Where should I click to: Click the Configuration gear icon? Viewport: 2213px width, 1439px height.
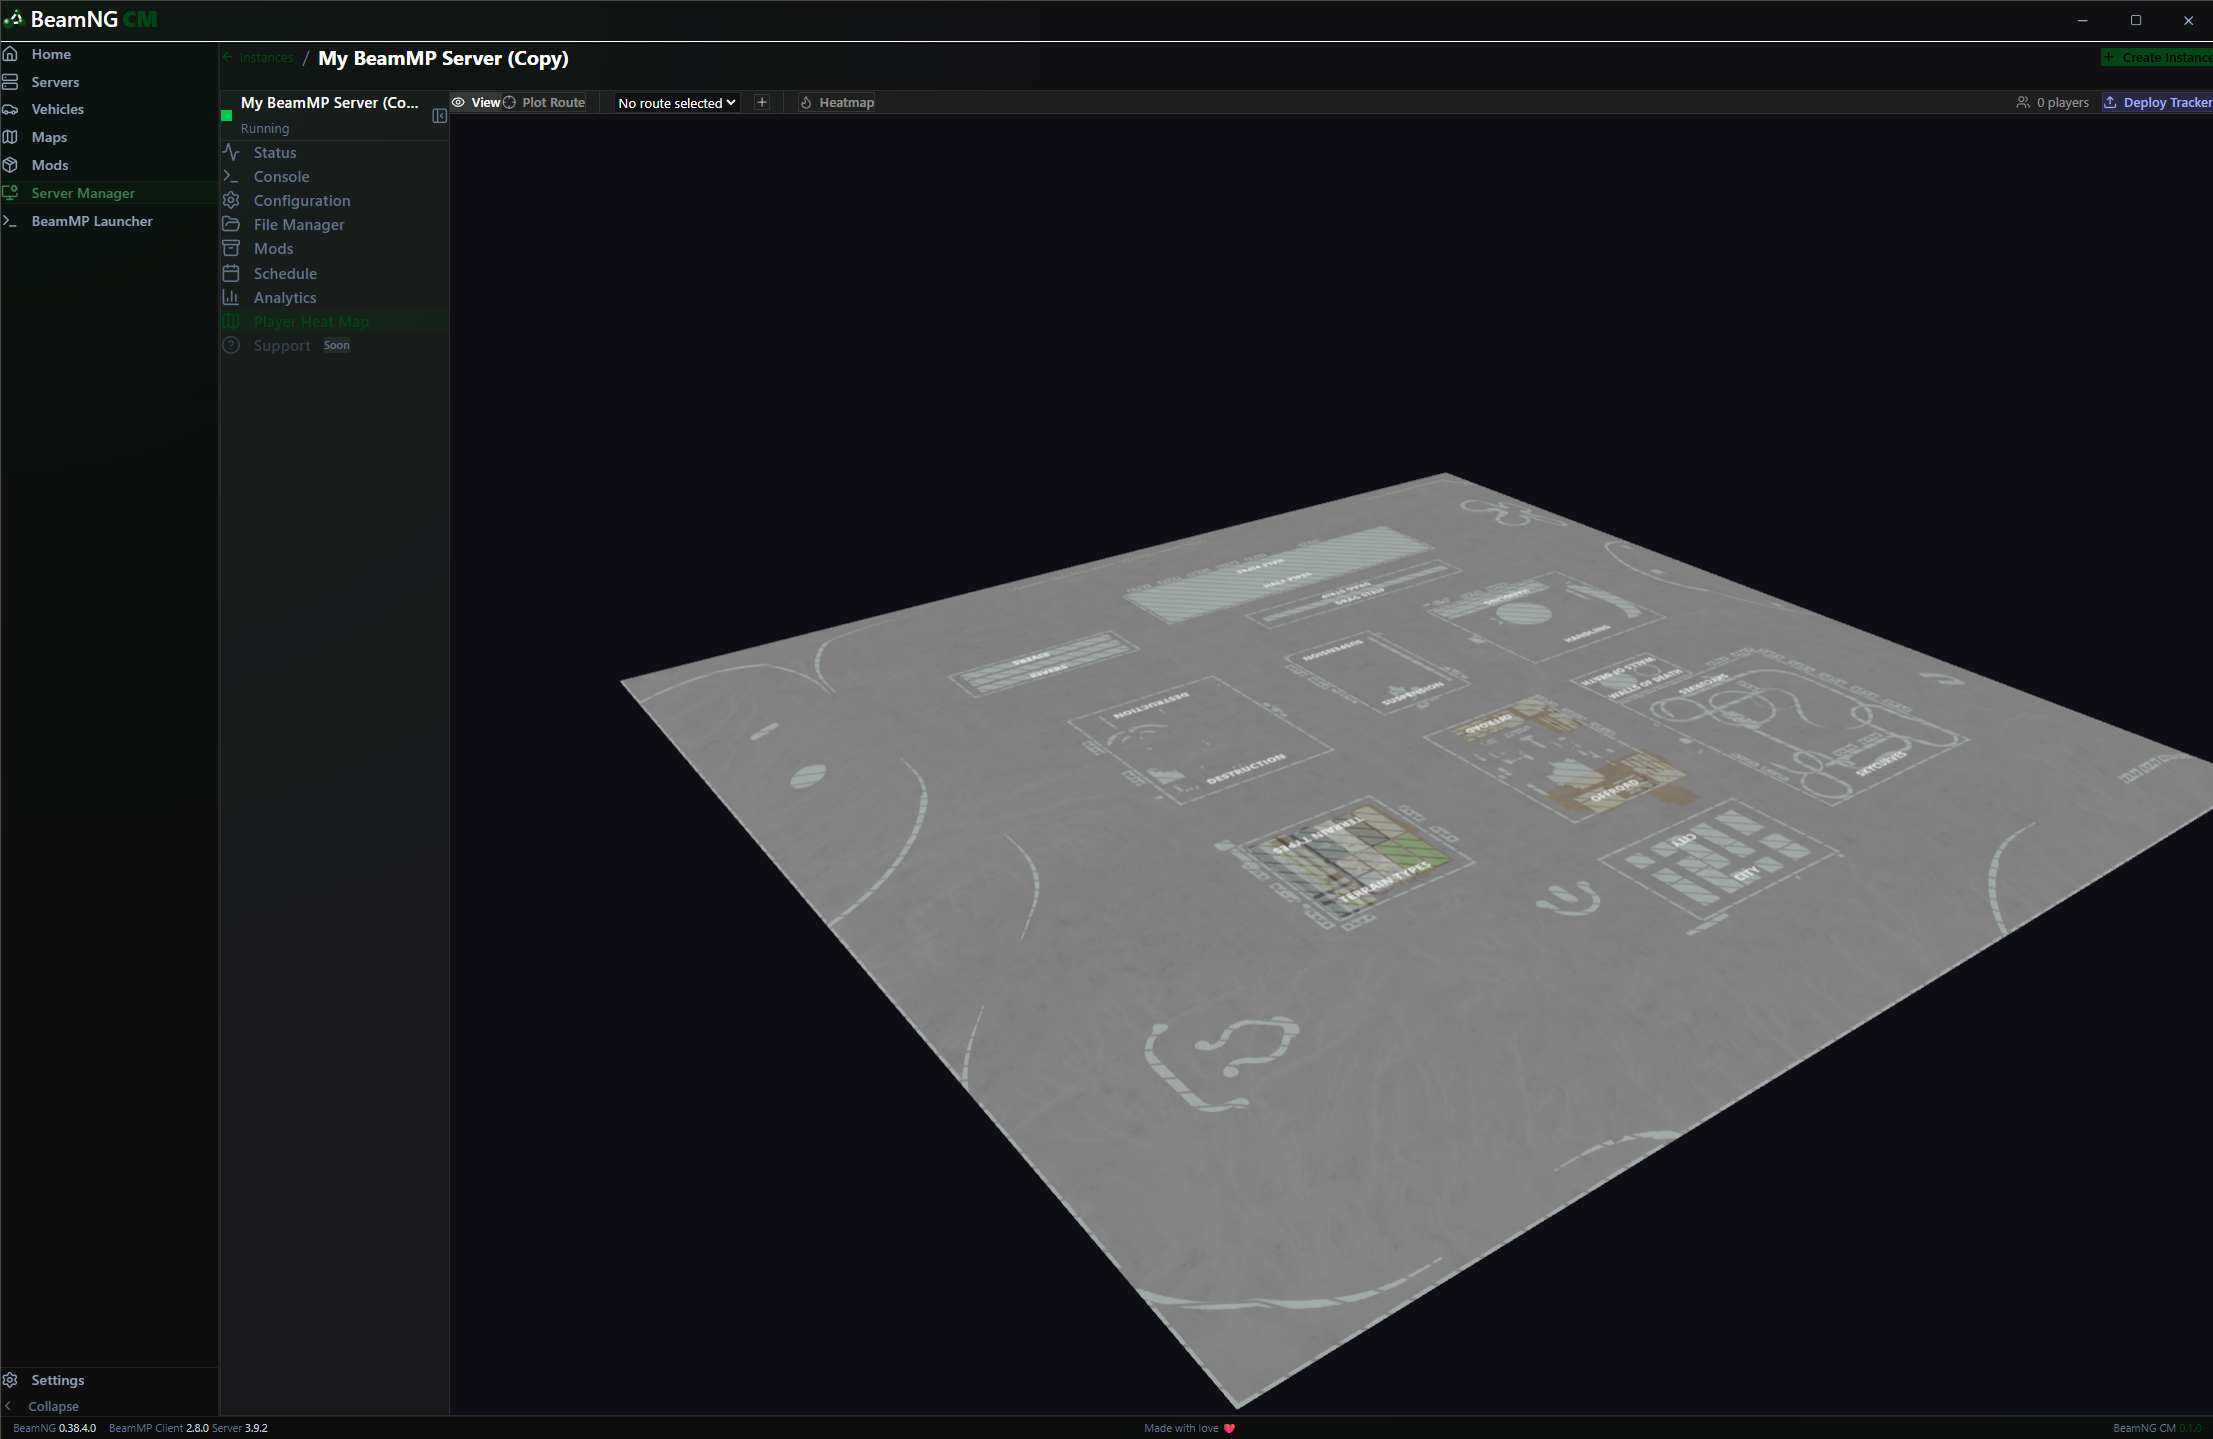point(231,200)
